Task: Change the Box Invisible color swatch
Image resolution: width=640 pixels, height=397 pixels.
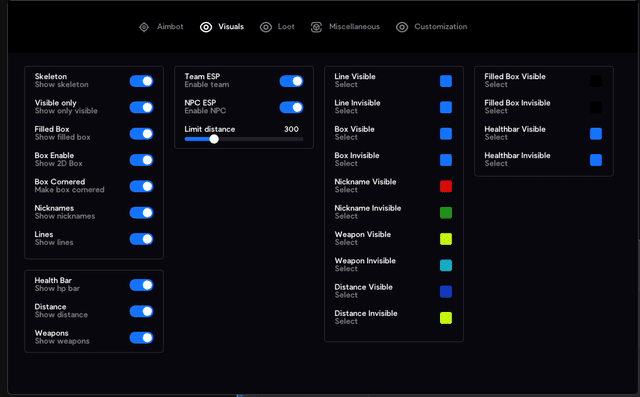Action: pos(446,160)
